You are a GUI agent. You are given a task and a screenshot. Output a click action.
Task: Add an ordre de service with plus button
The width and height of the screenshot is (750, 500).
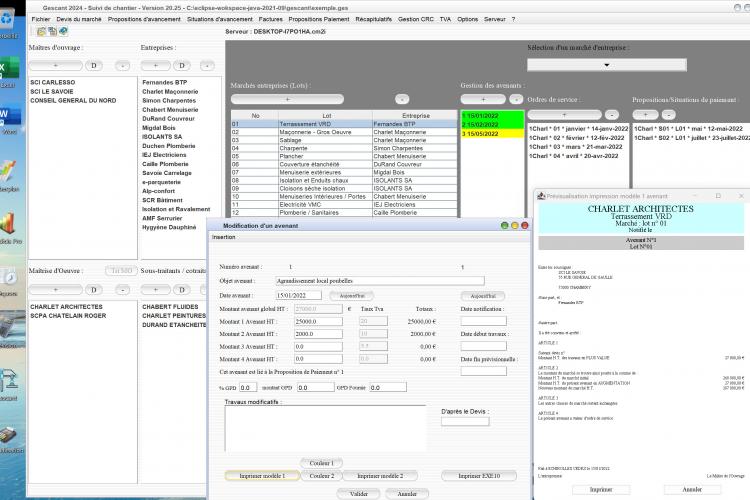564,115
